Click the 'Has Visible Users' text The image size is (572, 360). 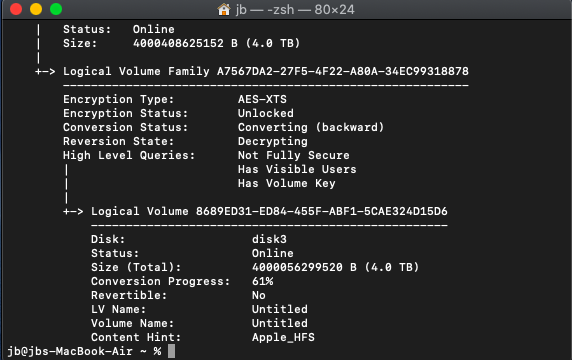(x=297, y=169)
